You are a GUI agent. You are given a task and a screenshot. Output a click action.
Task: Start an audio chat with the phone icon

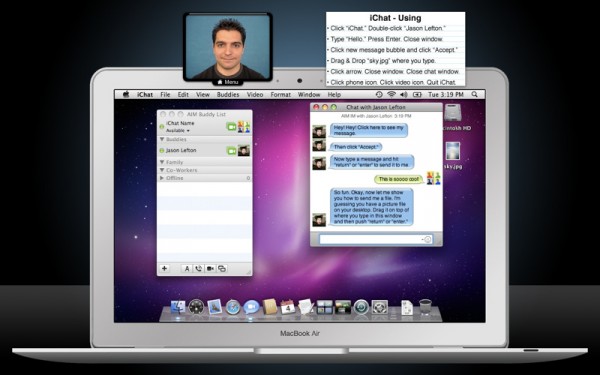tap(199, 269)
